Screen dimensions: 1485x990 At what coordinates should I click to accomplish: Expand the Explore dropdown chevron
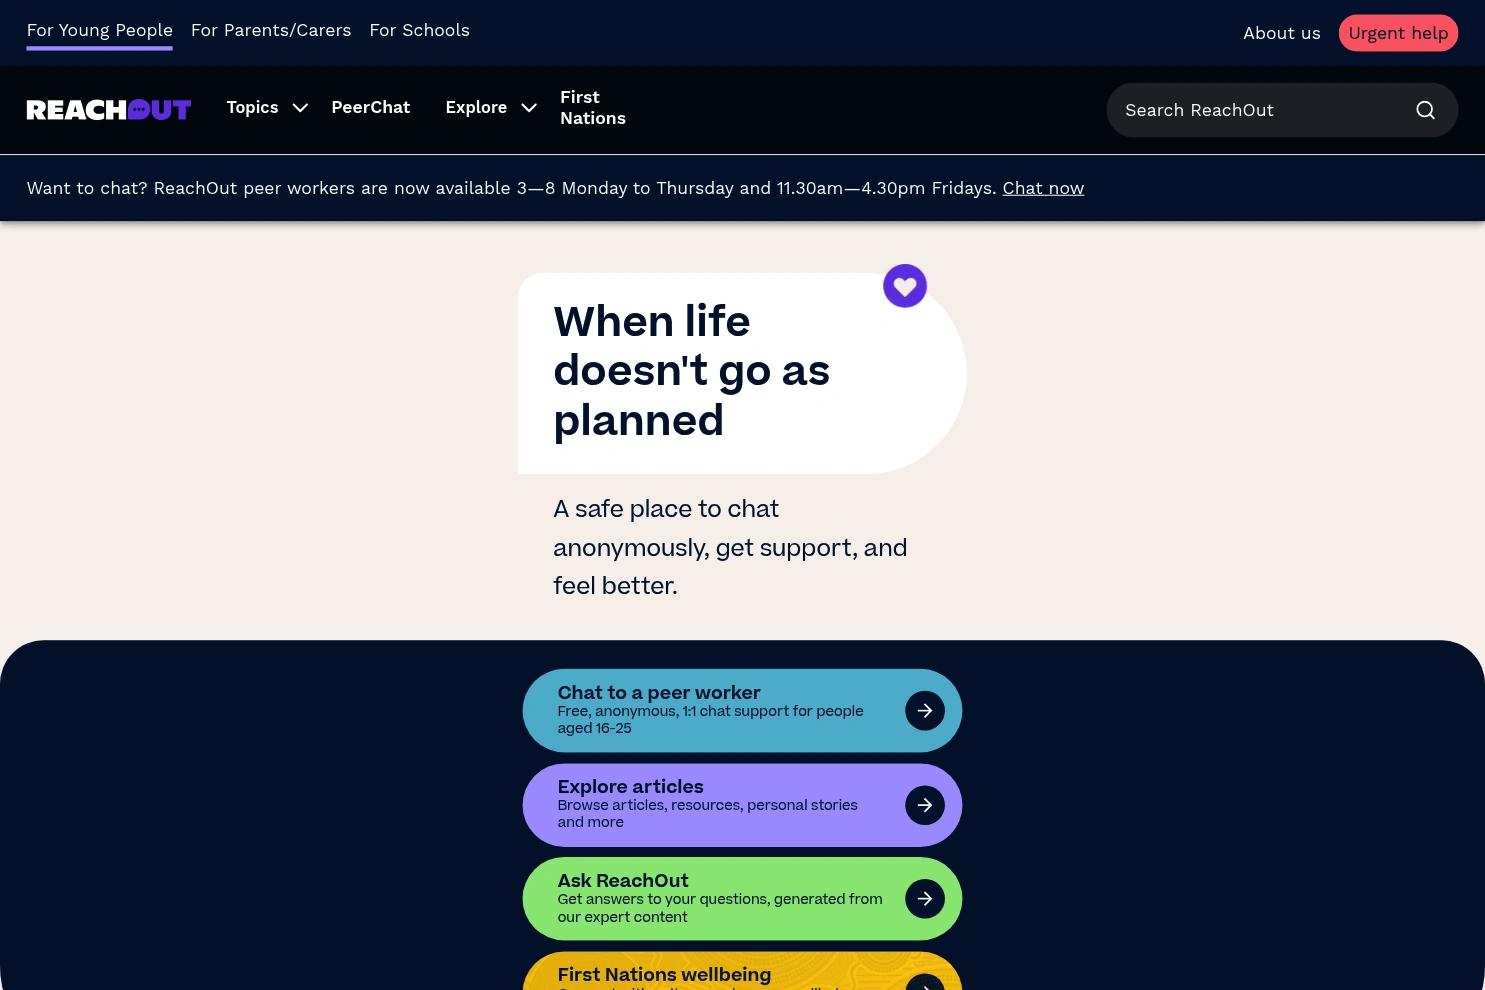pyautogui.click(x=529, y=108)
